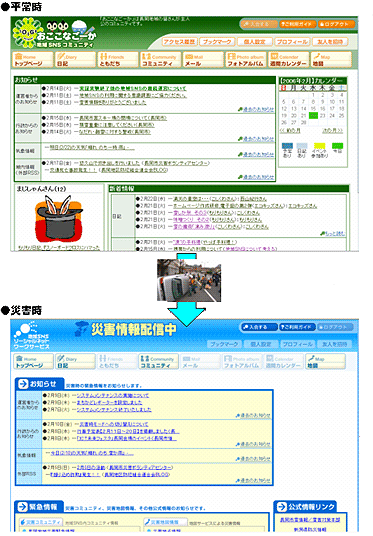
Task: Open Community (コミュニティ) in the green navigation
Action: pos(160,60)
